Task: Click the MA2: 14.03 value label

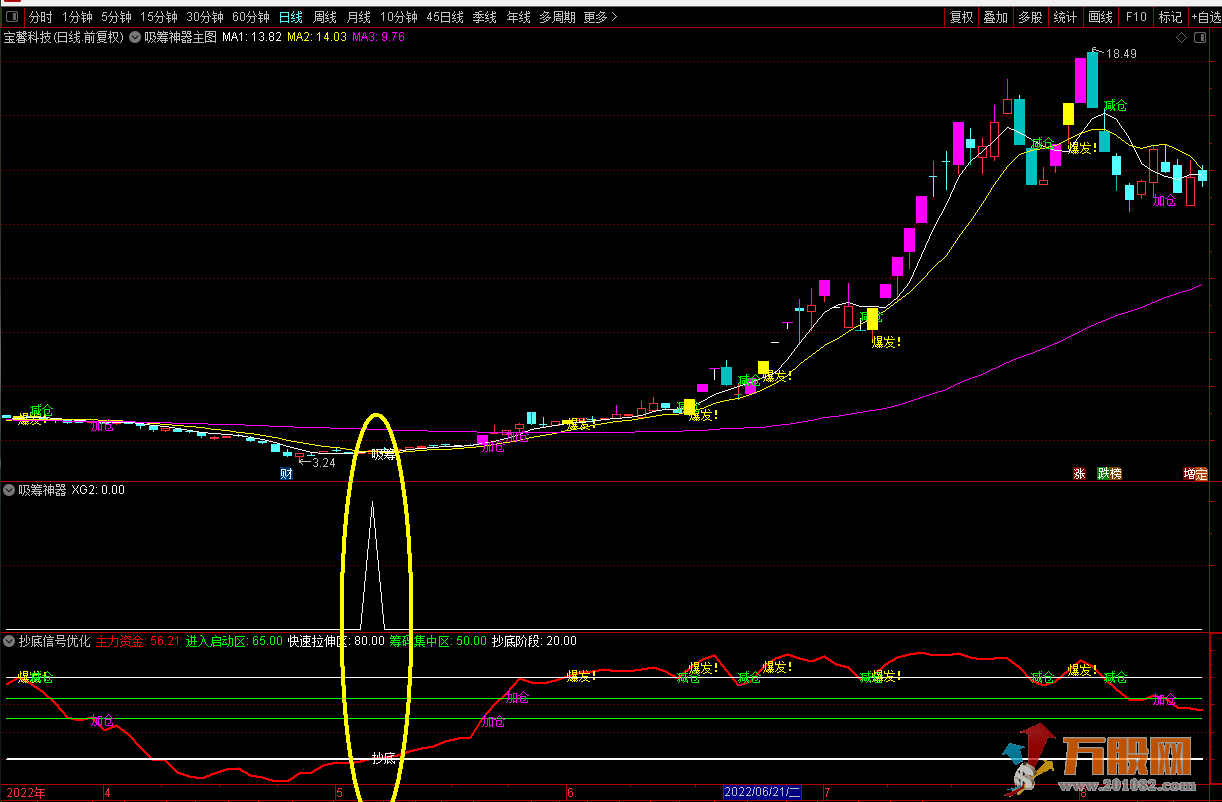Action: (x=316, y=38)
